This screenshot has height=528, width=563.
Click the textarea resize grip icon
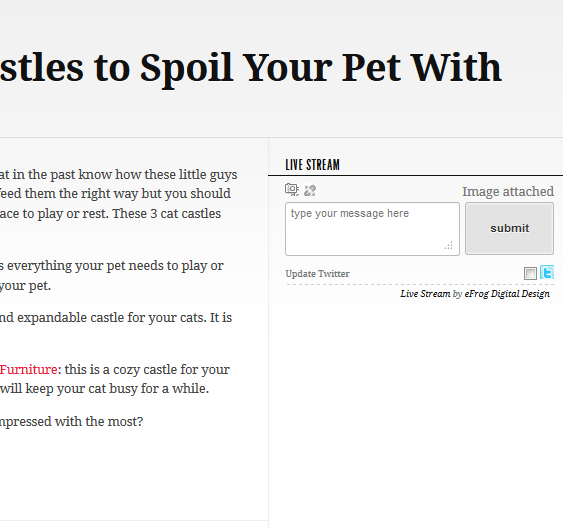[x=448, y=246]
